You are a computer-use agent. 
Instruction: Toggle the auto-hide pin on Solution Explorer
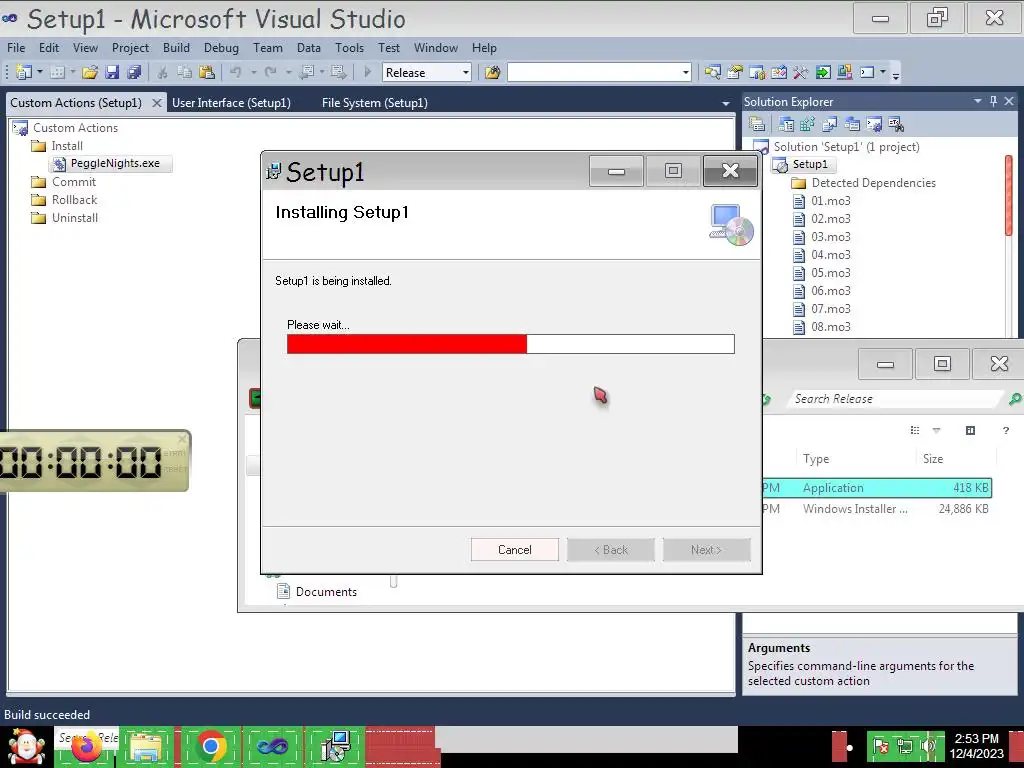click(x=993, y=101)
